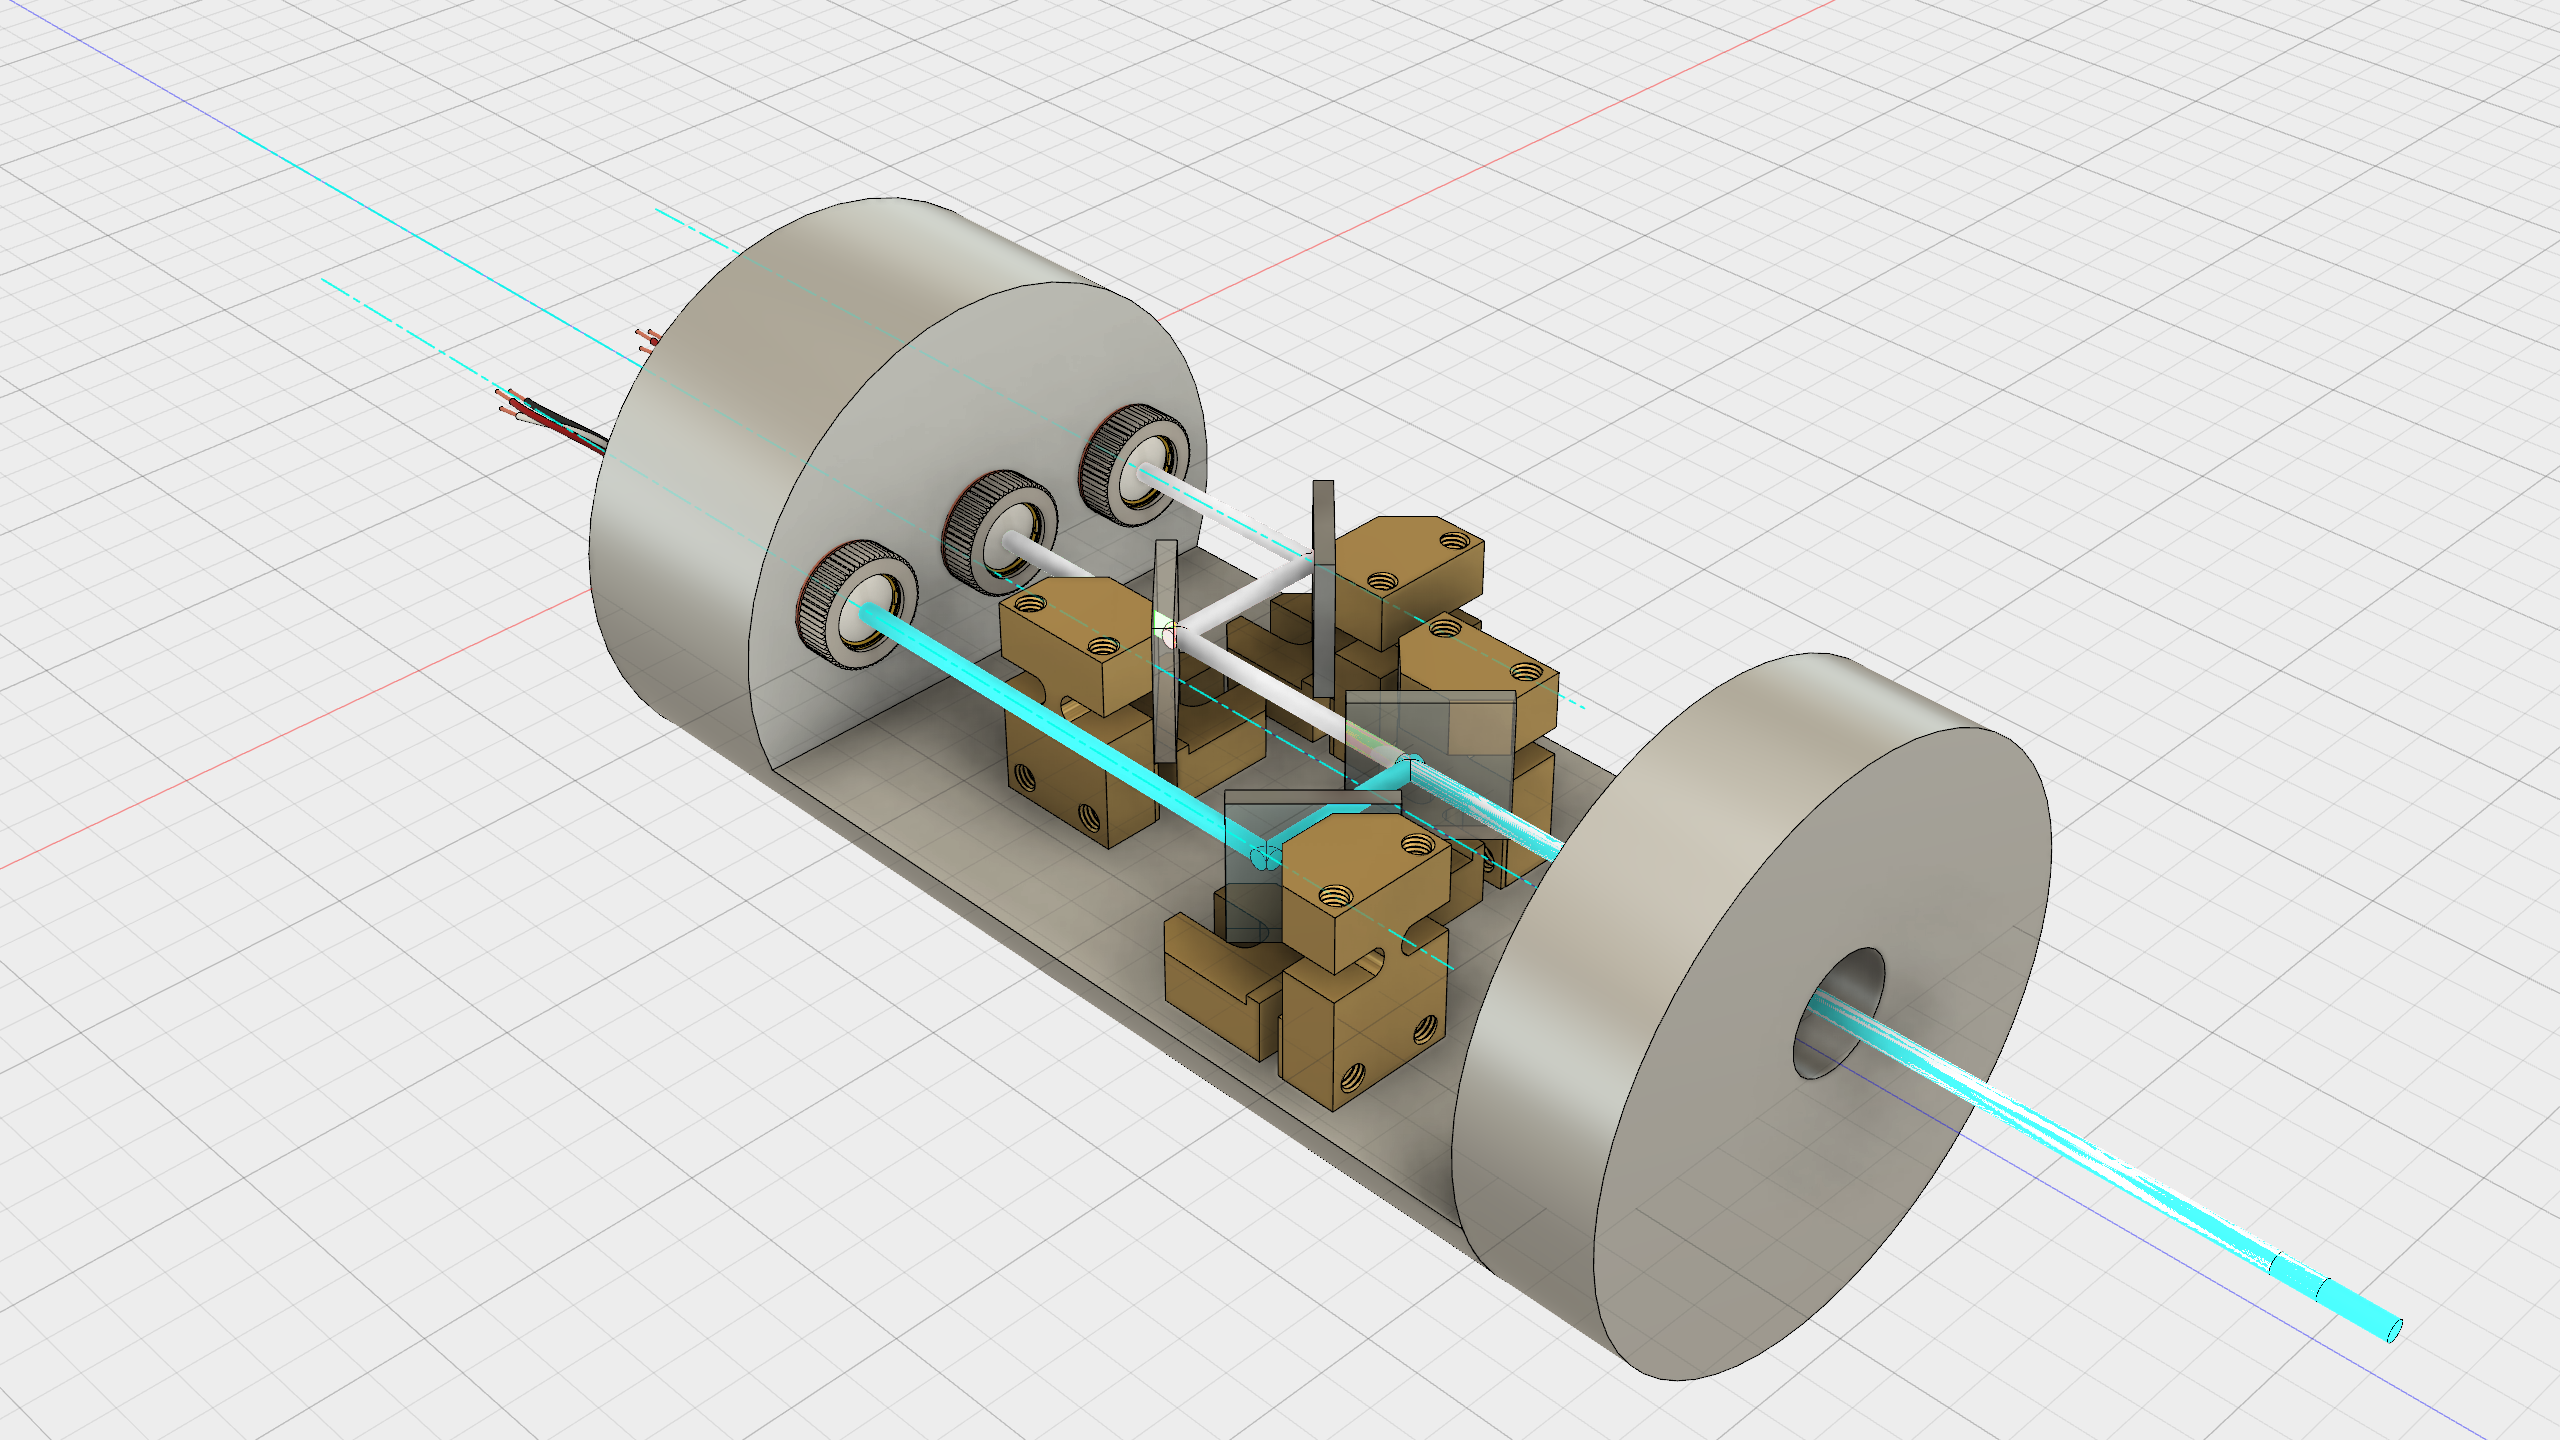Select the knurled mount emitting the cyan beam

(x=858, y=605)
